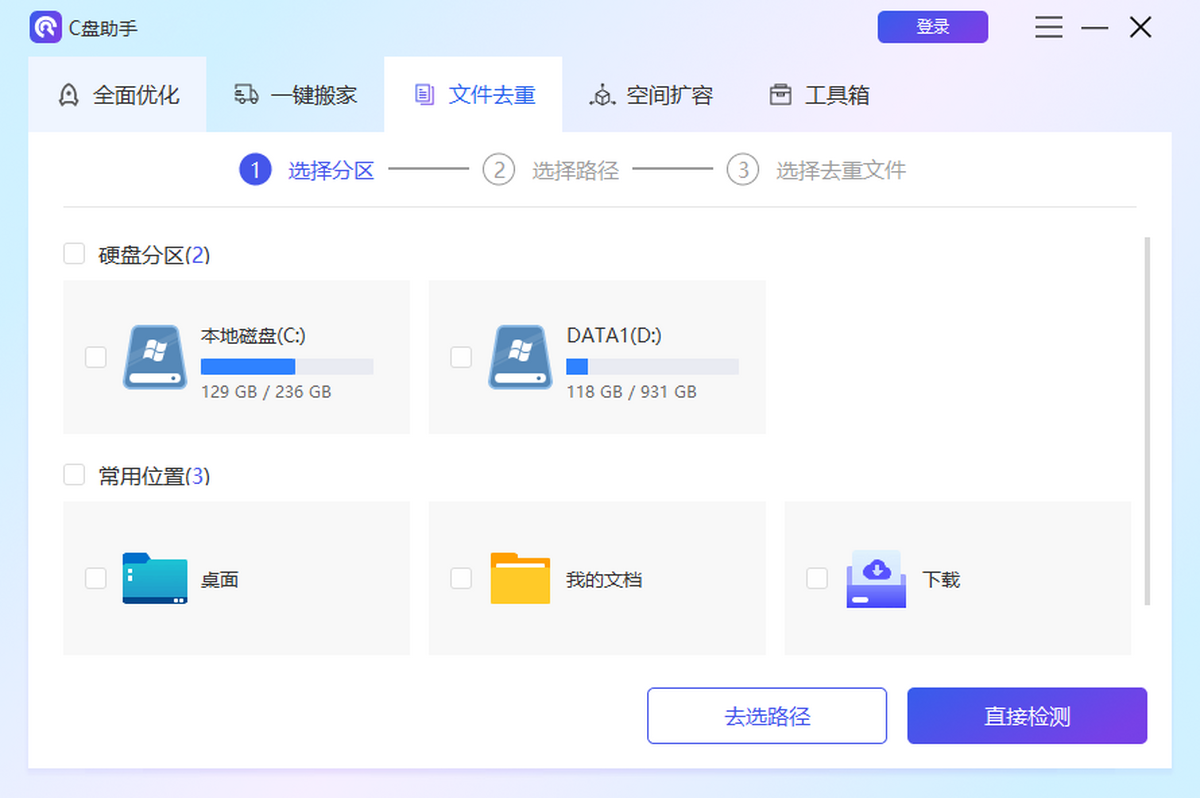This screenshot has width=1200, height=798.
Task: Click the 去选路径 button
Action: pos(767,716)
